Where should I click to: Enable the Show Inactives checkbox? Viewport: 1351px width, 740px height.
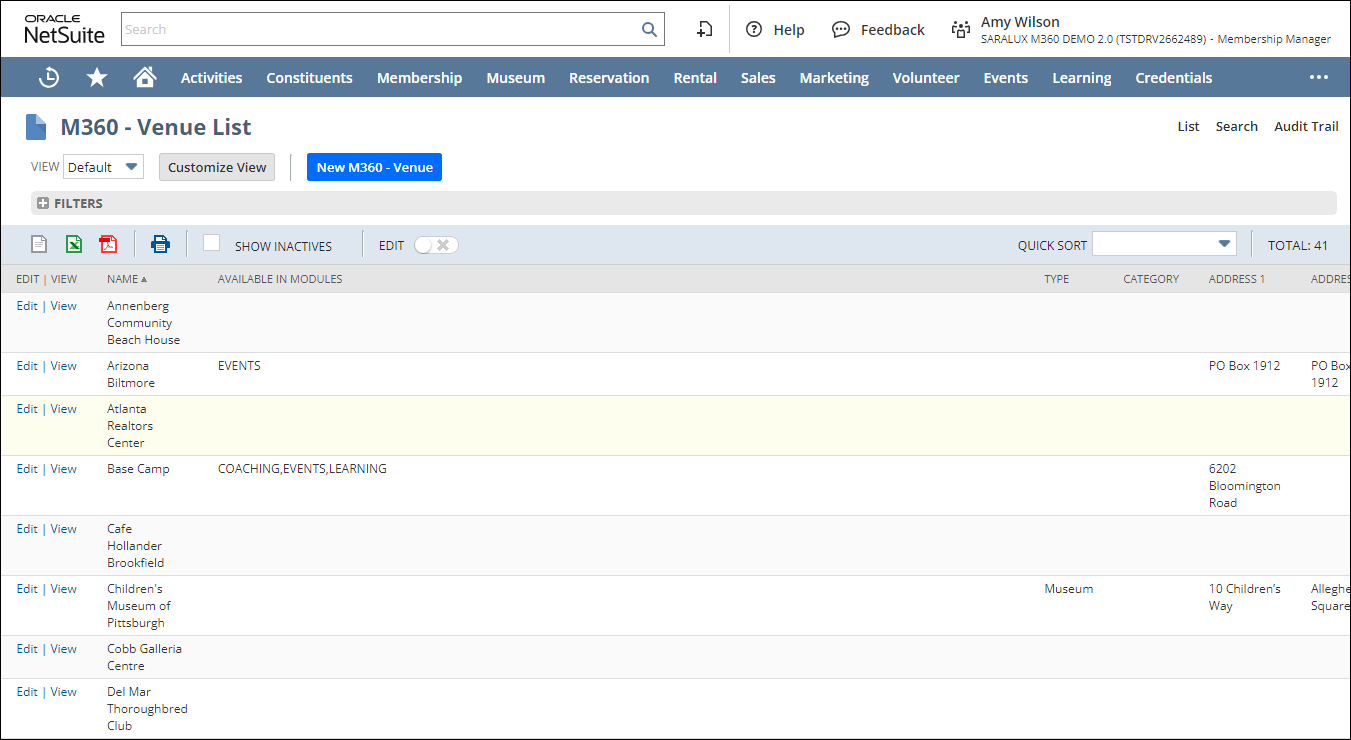click(x=211, y=243)
